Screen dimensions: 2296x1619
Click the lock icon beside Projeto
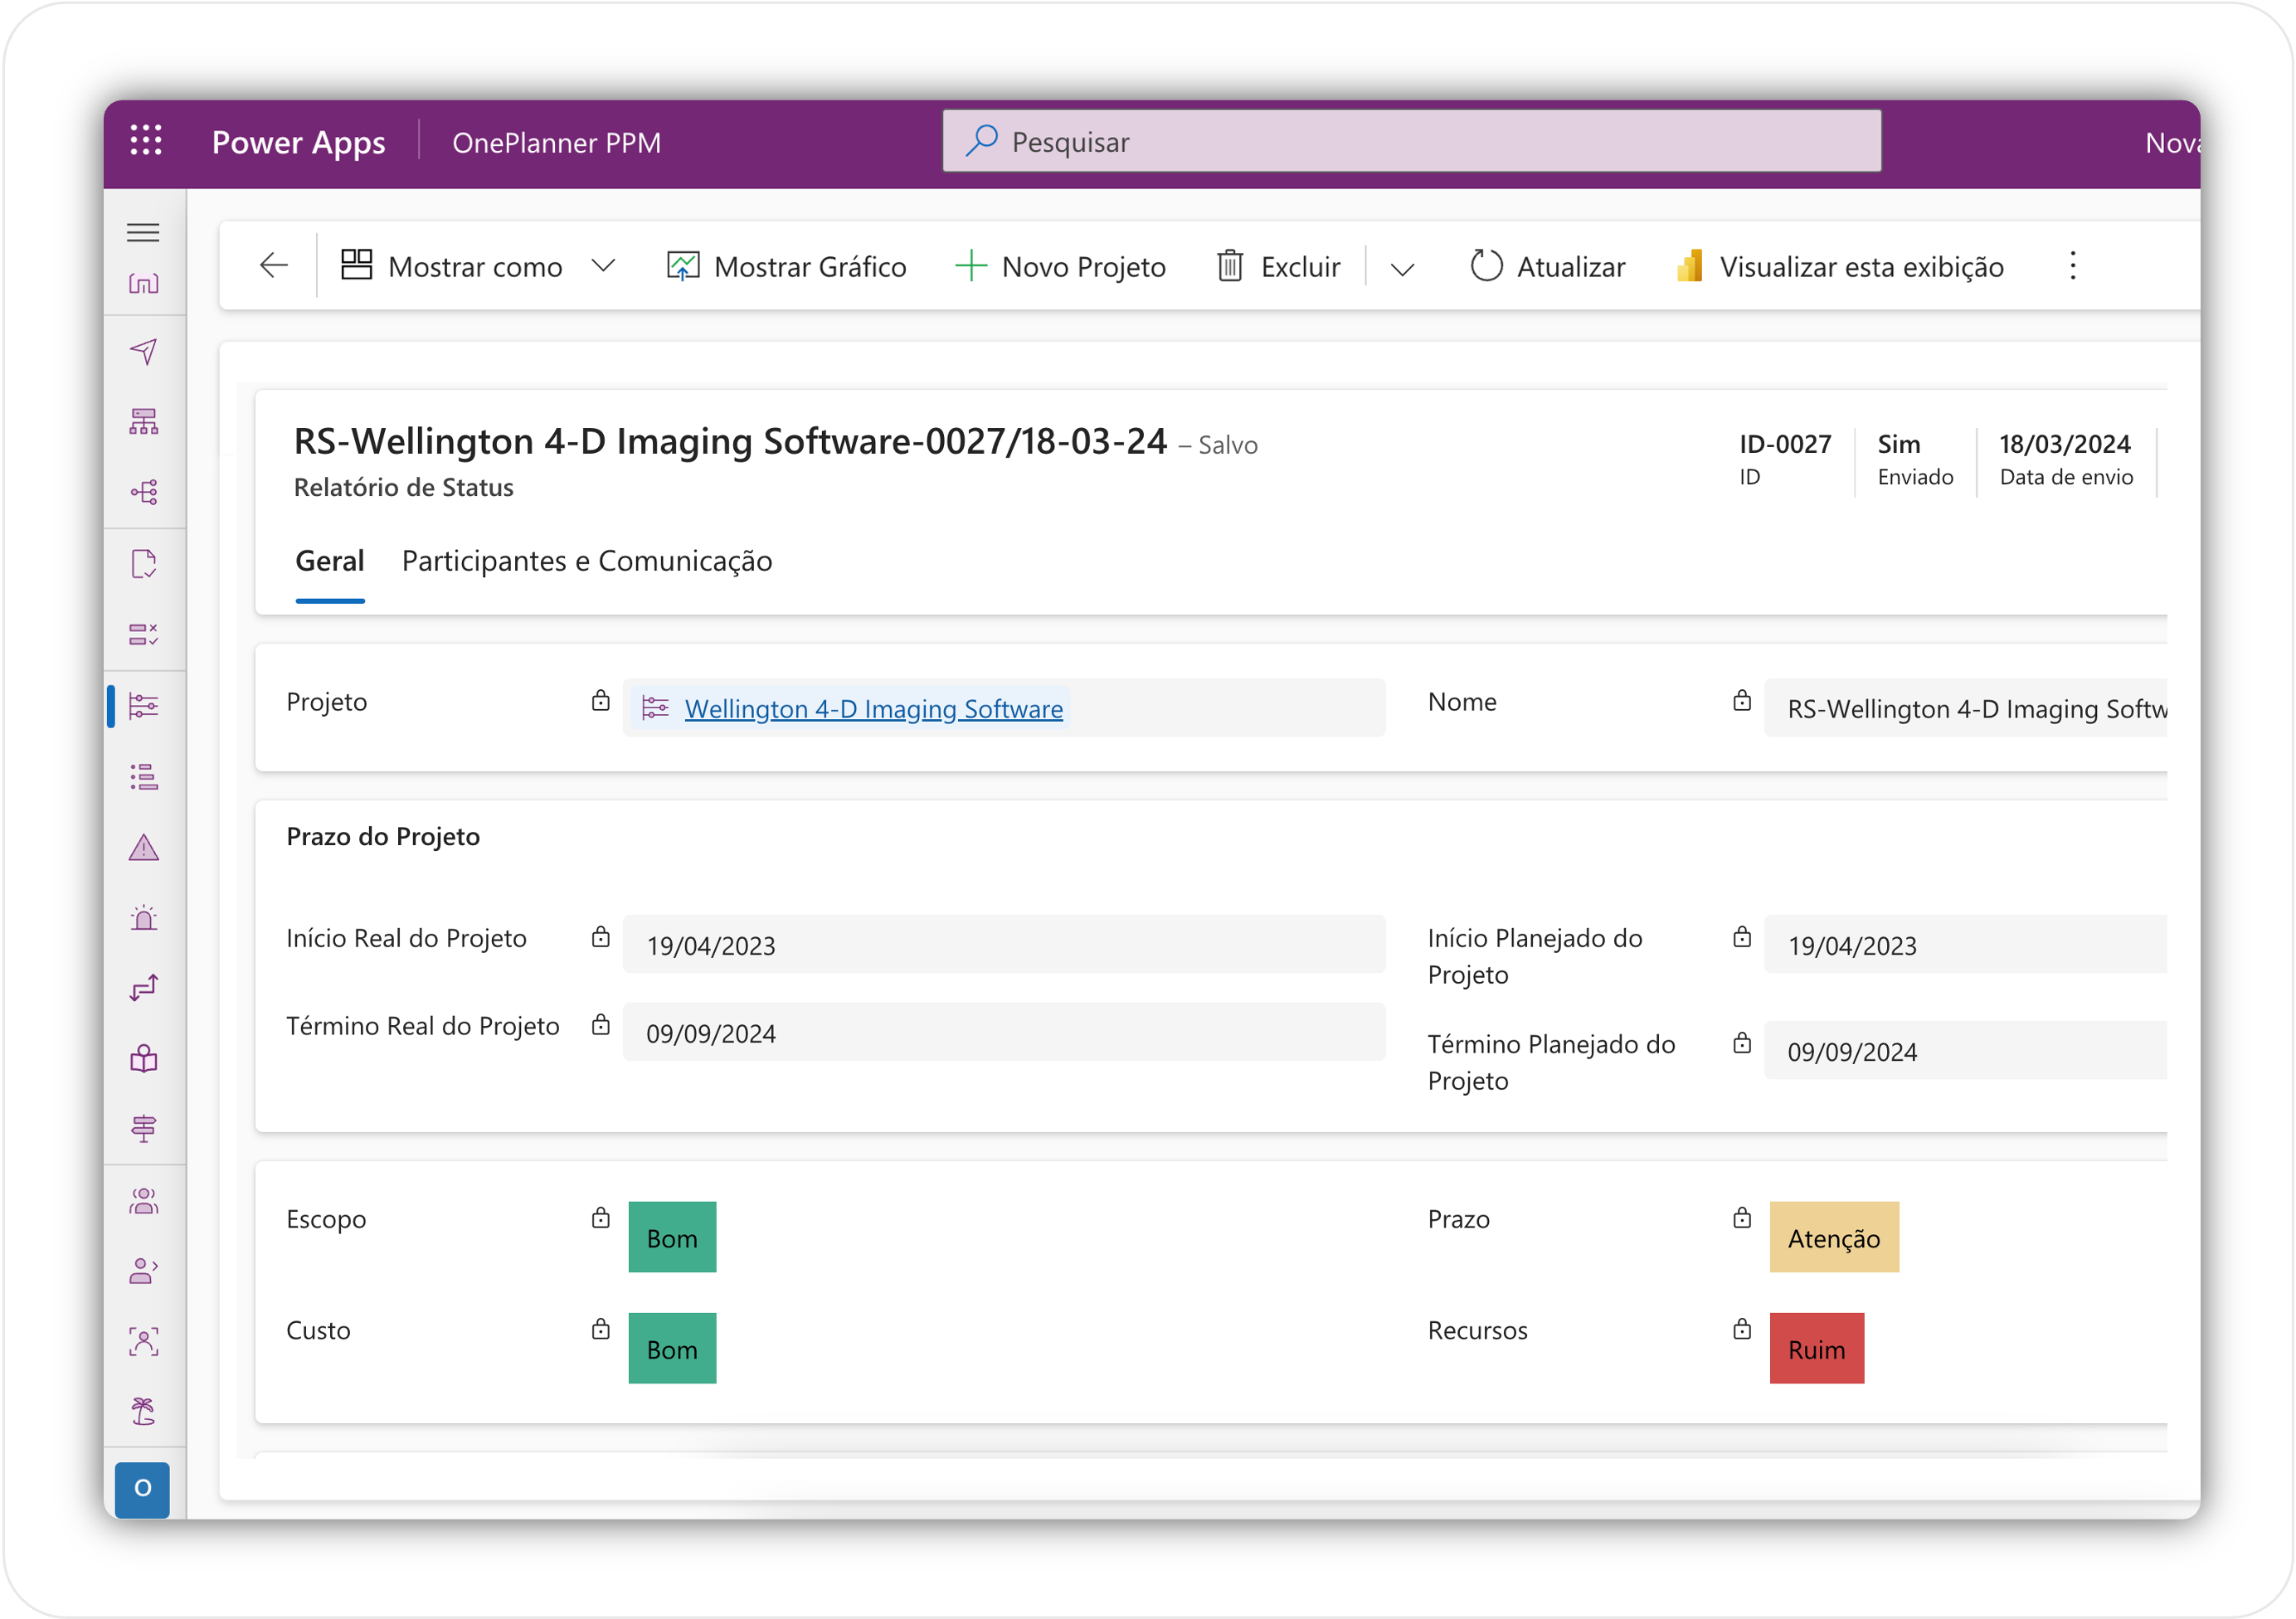(x=600, y=700)
